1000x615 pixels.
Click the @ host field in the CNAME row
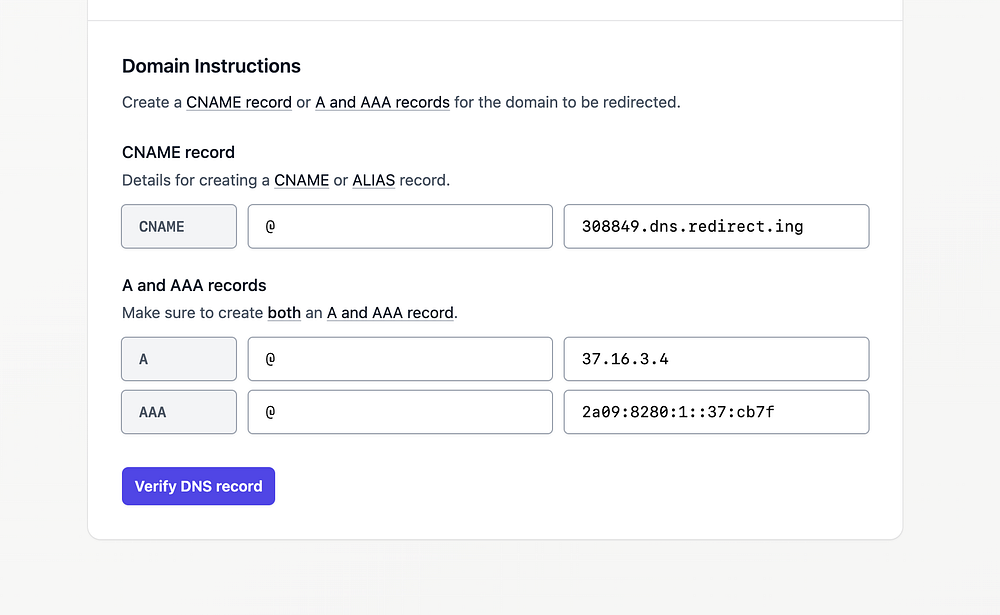point(400,226)
